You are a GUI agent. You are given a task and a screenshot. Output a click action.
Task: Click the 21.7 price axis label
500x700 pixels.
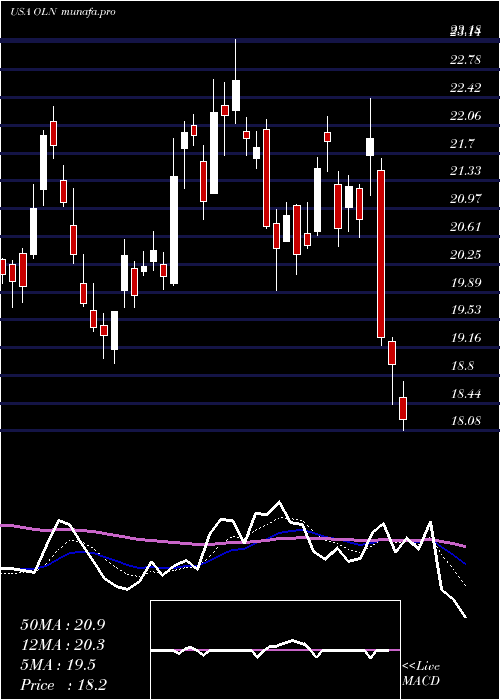(x=462, y=144)
